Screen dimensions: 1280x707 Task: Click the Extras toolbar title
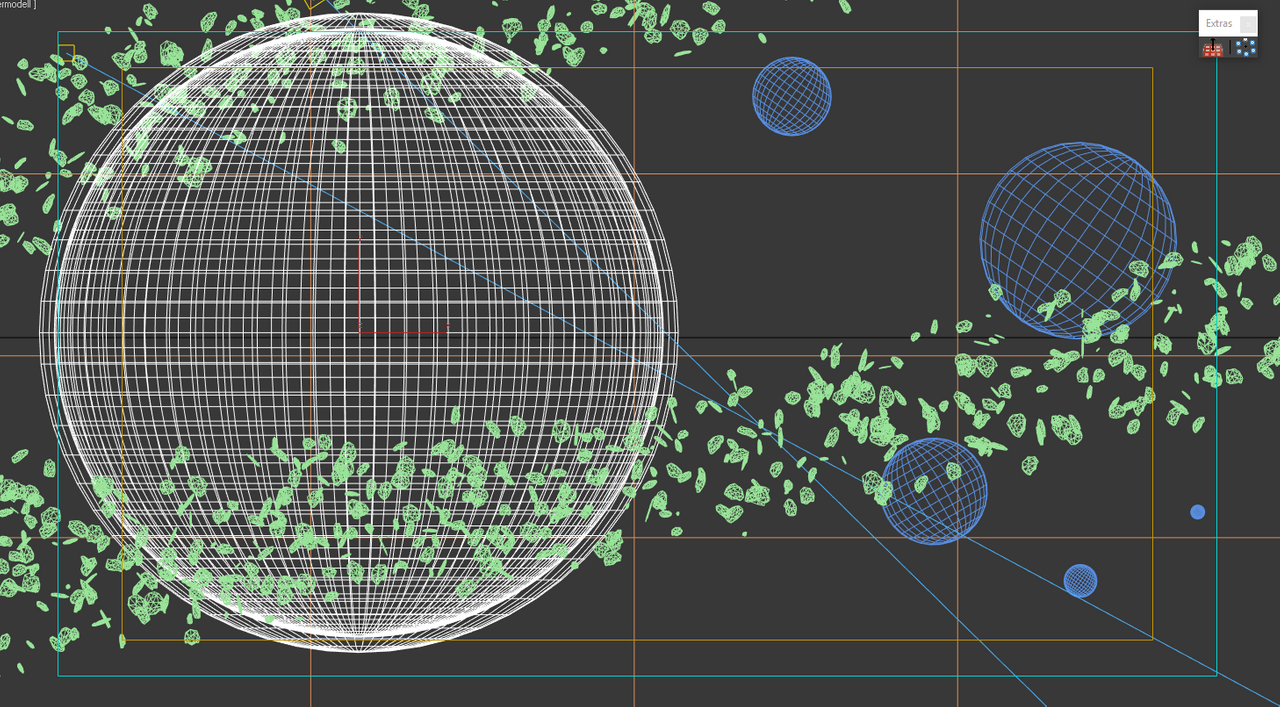[x=1219, y=23]
